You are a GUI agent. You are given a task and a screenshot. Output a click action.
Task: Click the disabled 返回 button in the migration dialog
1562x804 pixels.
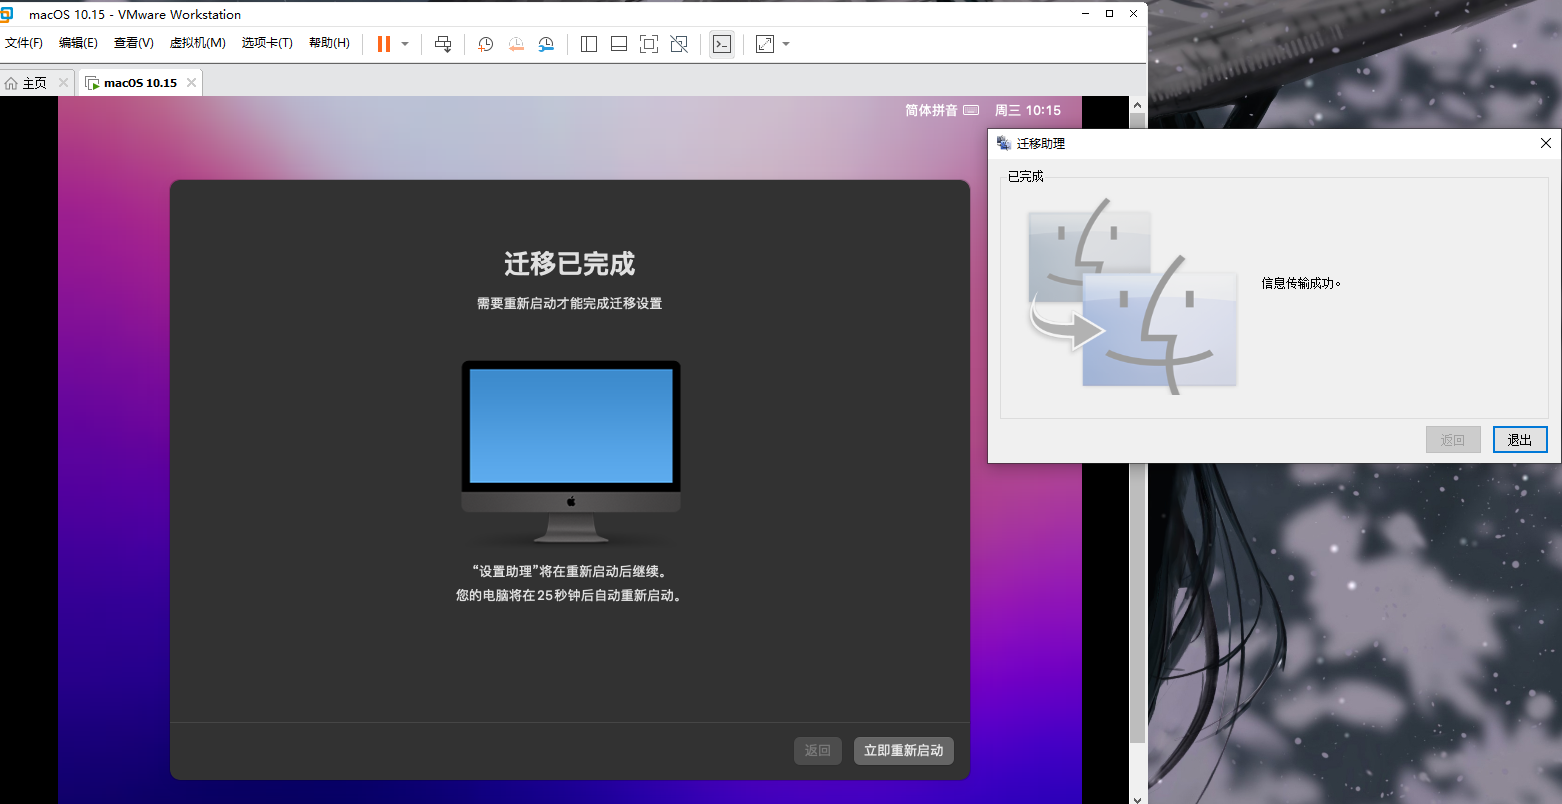click(x=1453, y=439)
